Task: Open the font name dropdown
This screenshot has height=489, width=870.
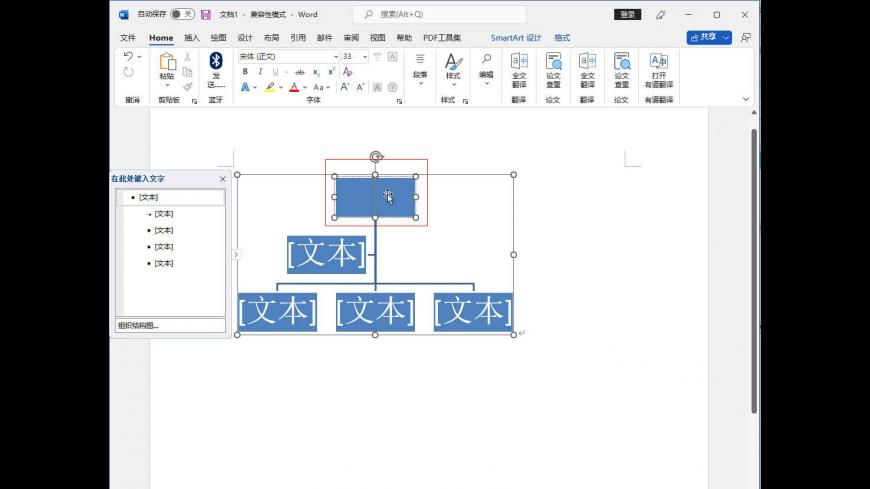Action: tap(335, 57)
